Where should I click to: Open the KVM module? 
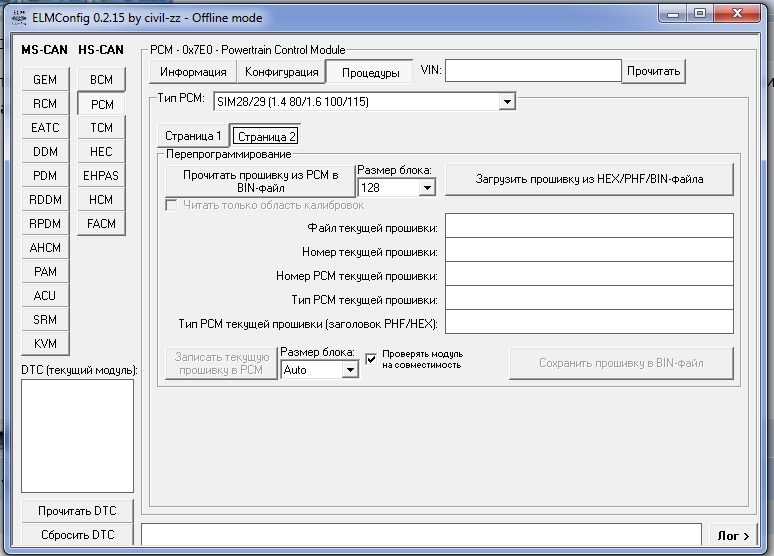click(x=45, y=344)
